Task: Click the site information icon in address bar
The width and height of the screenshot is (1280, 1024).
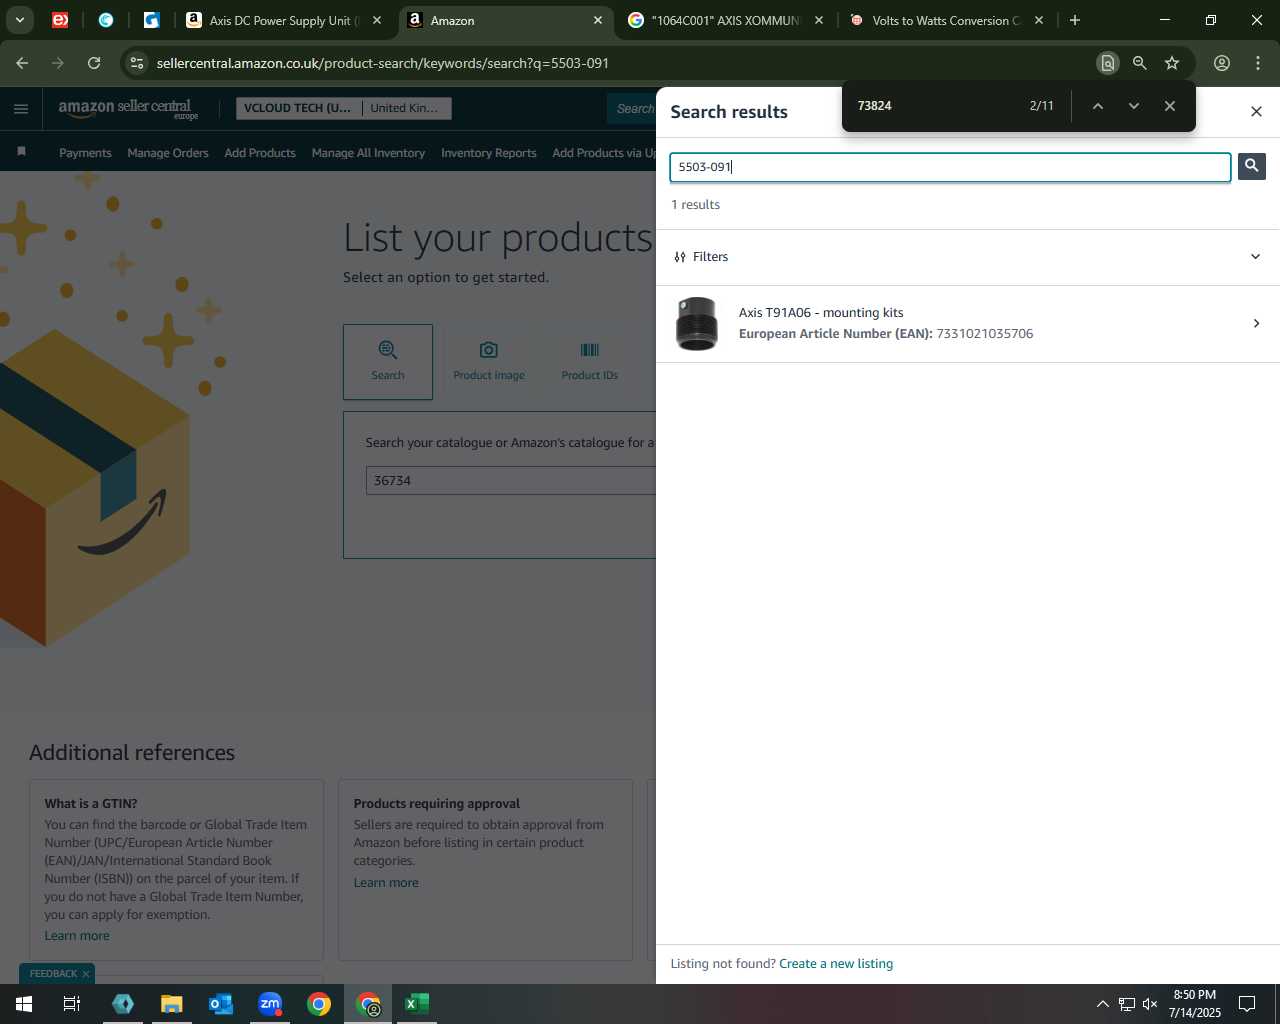Action: (137, 63)
